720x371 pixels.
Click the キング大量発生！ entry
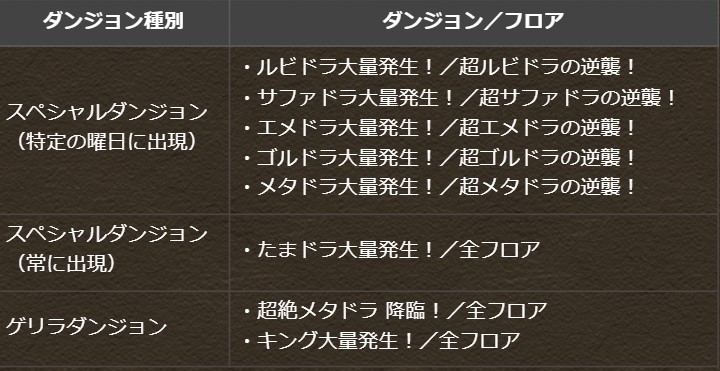coord(332,340)
